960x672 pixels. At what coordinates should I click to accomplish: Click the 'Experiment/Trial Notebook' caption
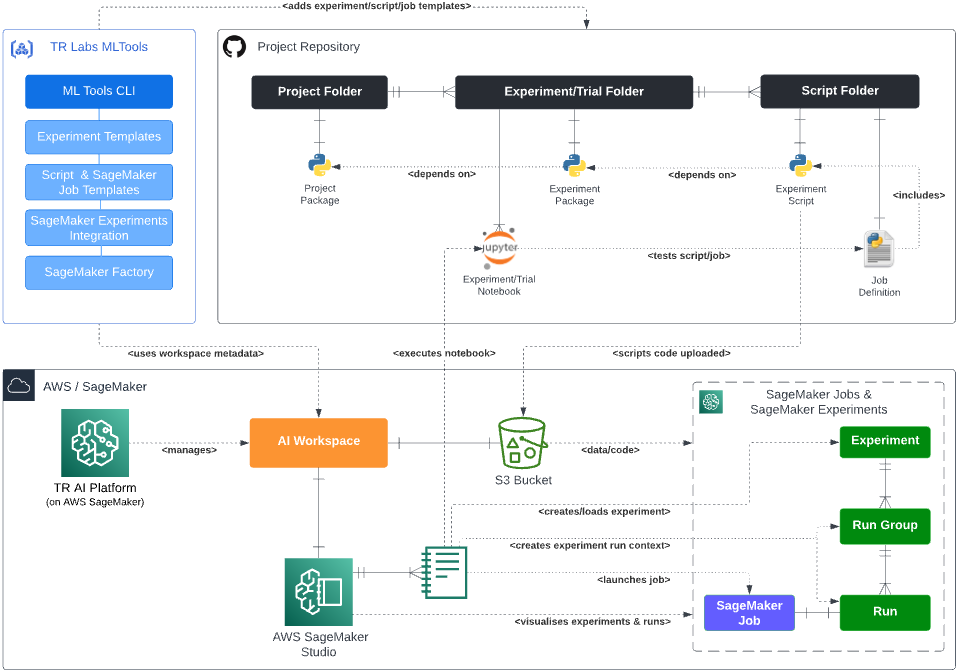500,285
